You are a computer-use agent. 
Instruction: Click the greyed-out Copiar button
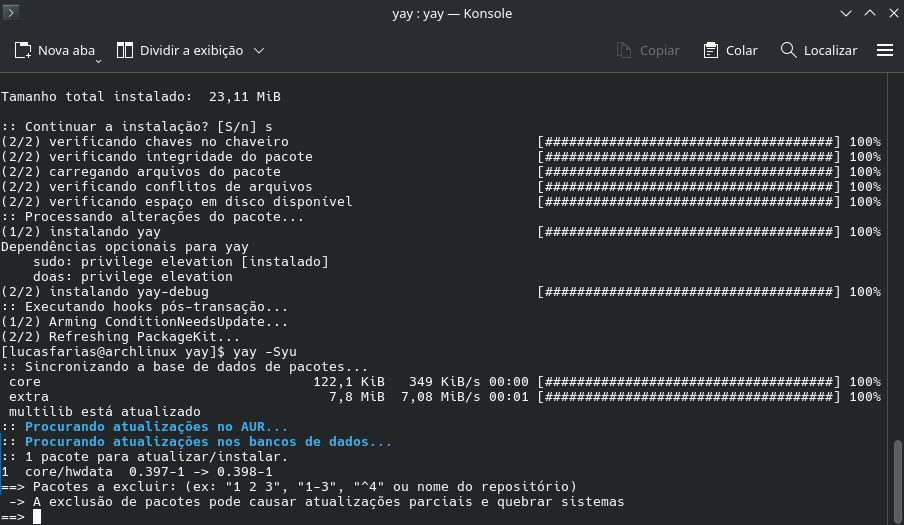click(648, 50)
